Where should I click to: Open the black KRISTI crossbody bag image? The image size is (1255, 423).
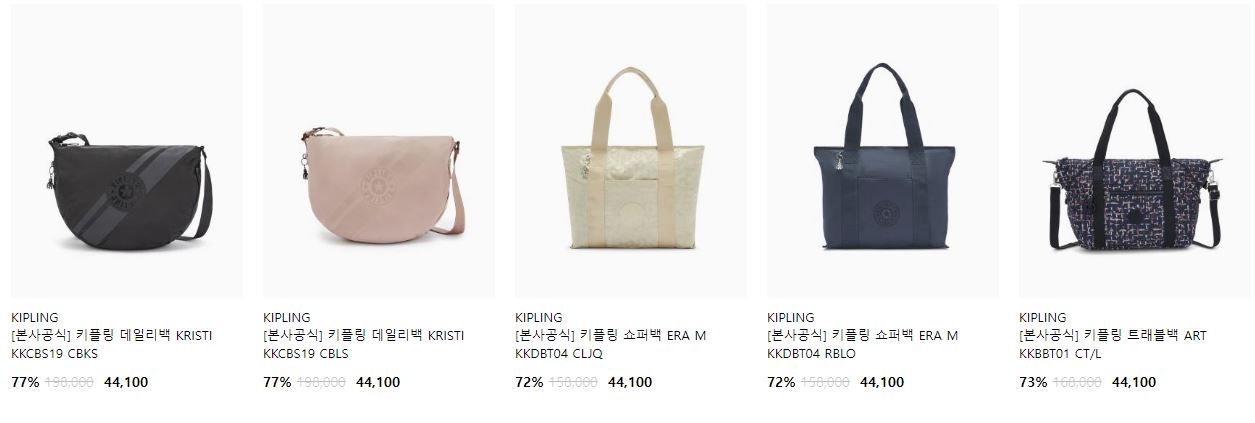(x=127, y=151)
